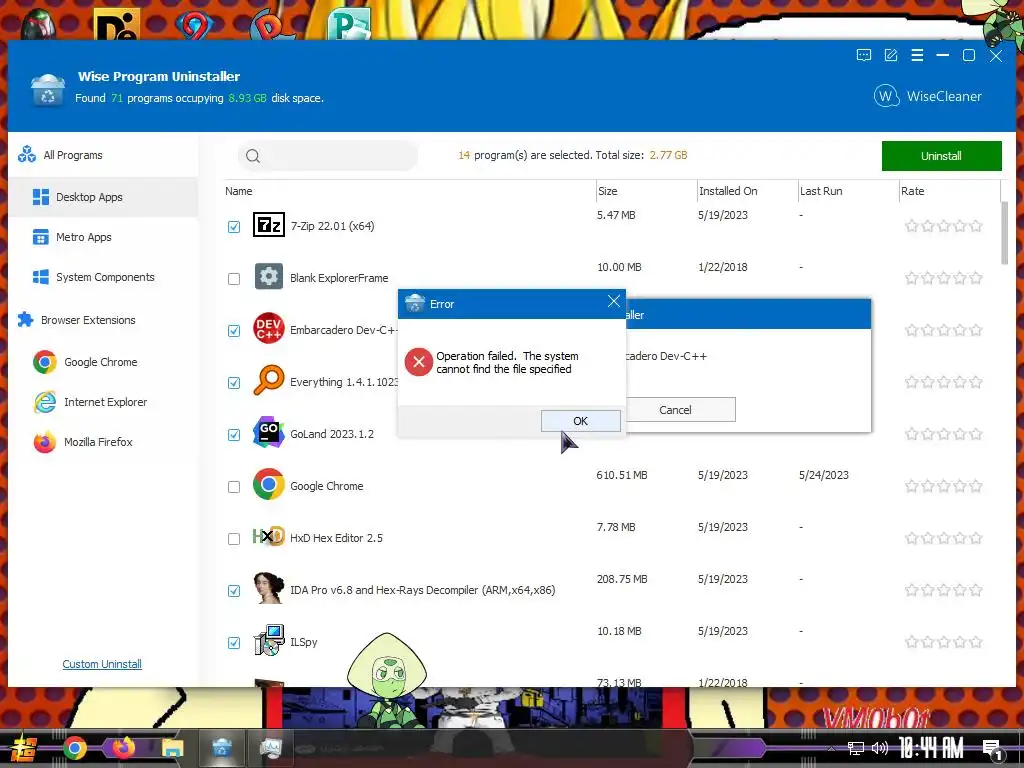This screenshot has height=768, width=1024.
Task: Click the Google Chrome list icon
Action: pyautogui.click(x=268, y=484)
